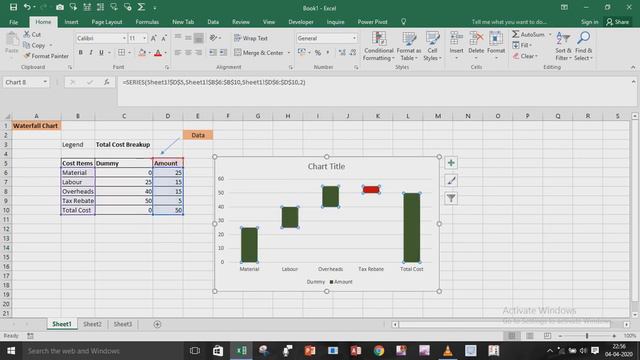
Task: Open Chrome from the taskbar
Action: [379, 351]
